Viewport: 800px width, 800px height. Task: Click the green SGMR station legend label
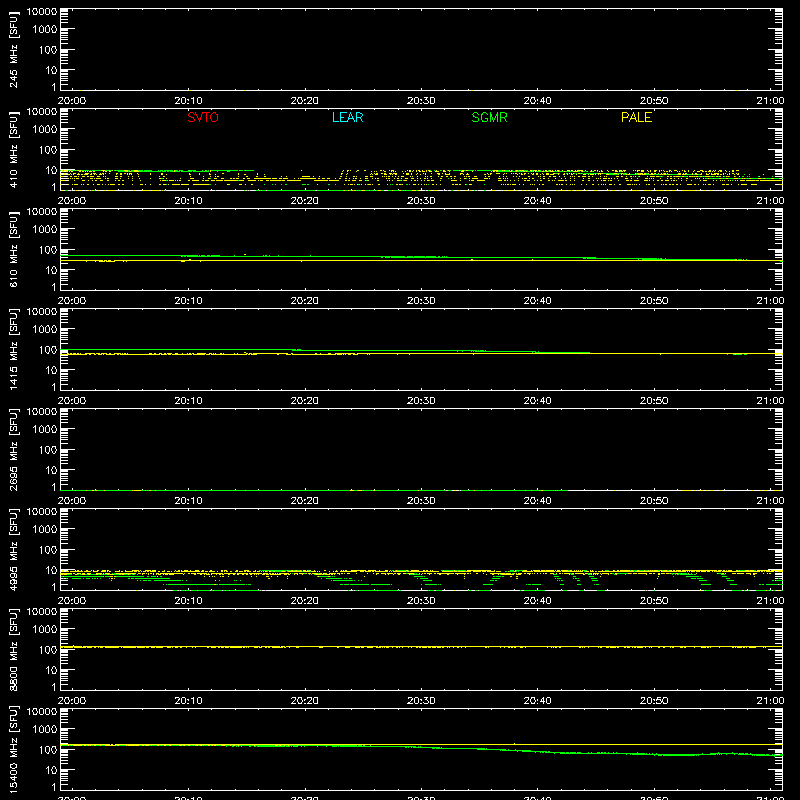pos(489,117)
